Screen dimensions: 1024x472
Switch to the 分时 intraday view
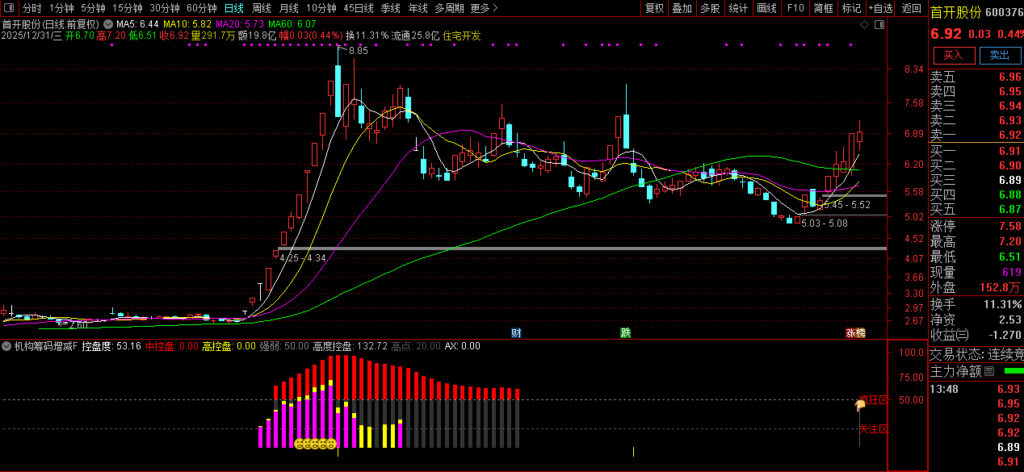pyautogui.click(x=32, y=8)
